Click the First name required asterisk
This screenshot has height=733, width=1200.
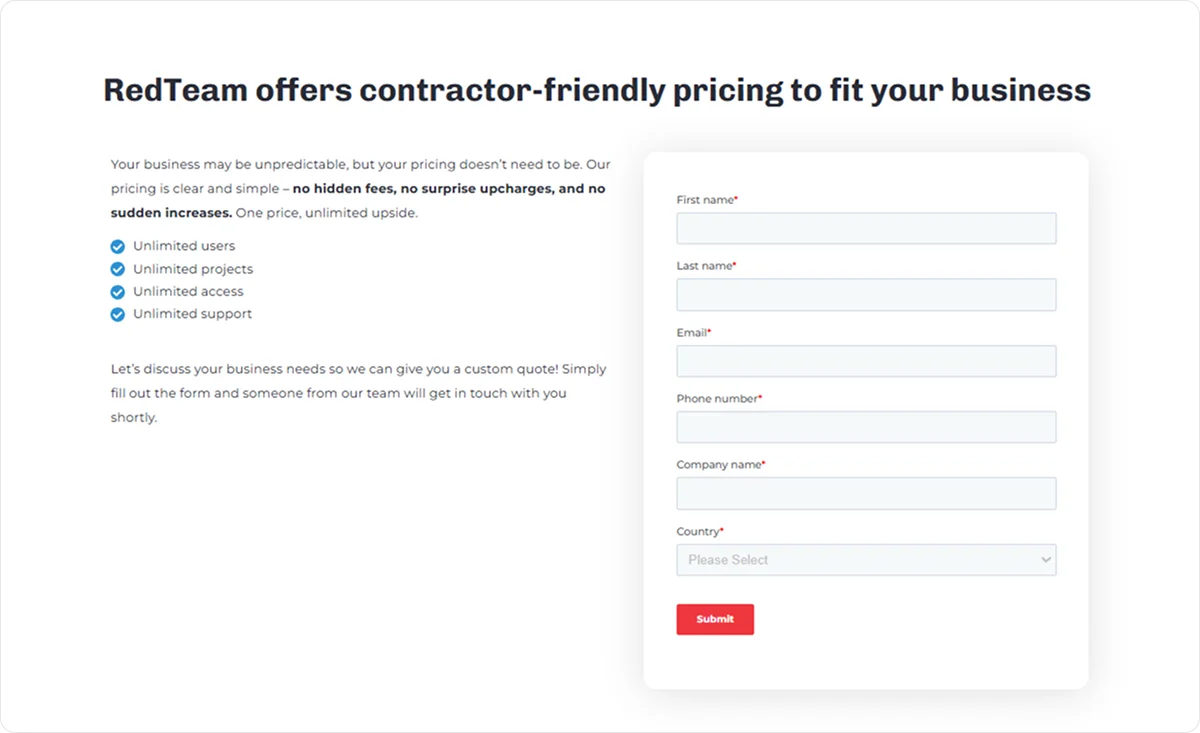734,196
